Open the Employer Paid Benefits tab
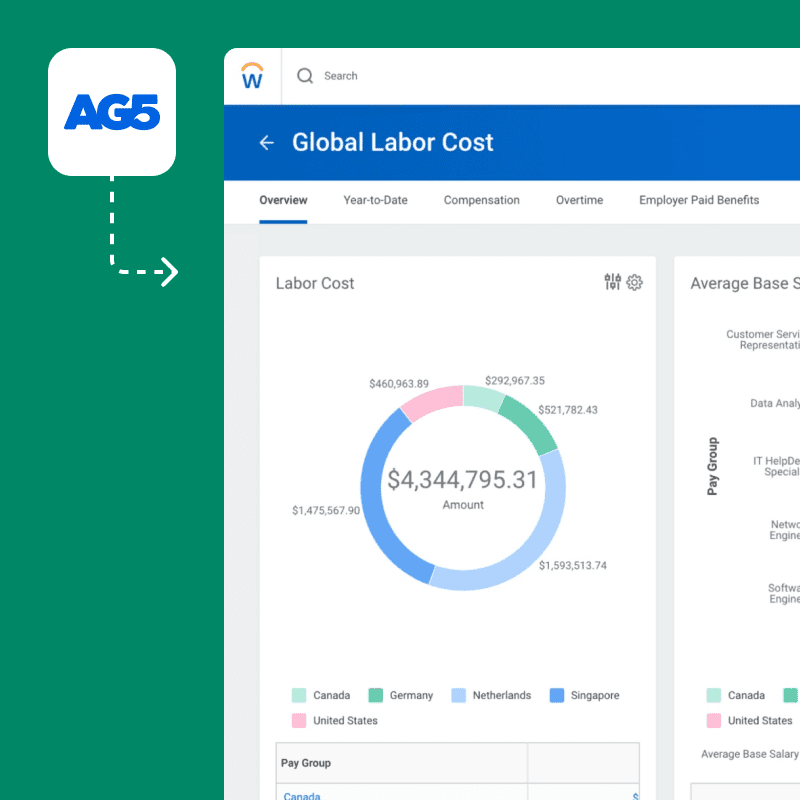The height and width of the screenshot is (800, 800). [x=698, y=200]
